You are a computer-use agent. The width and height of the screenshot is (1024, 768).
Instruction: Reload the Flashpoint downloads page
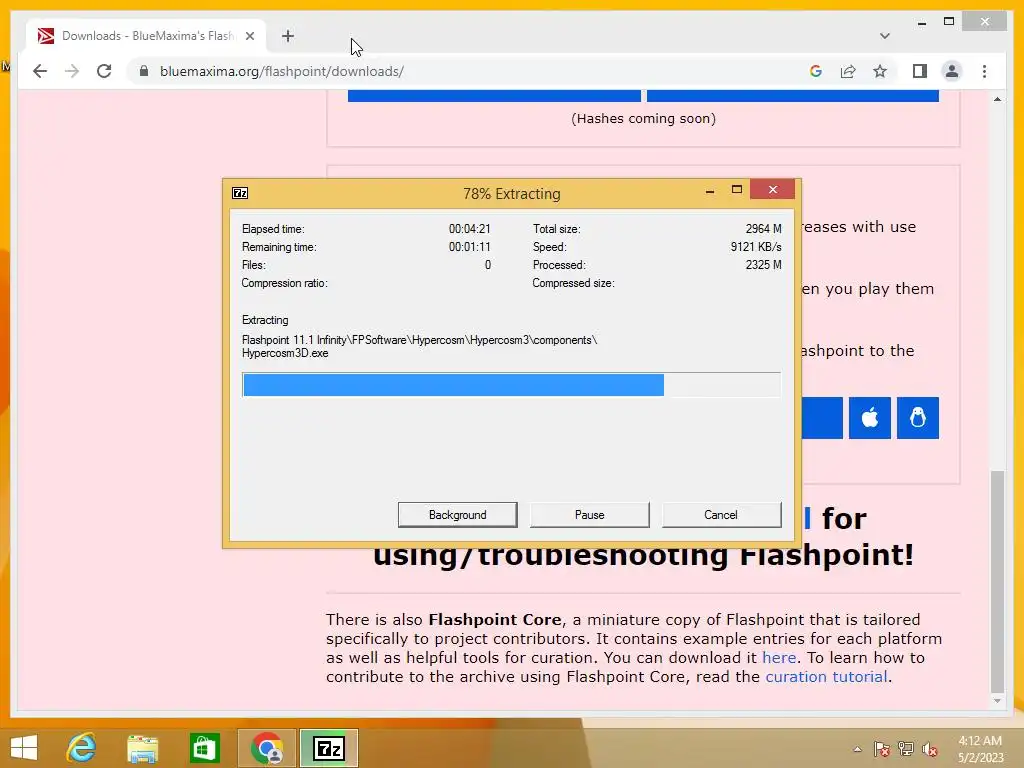pos(104,71)
